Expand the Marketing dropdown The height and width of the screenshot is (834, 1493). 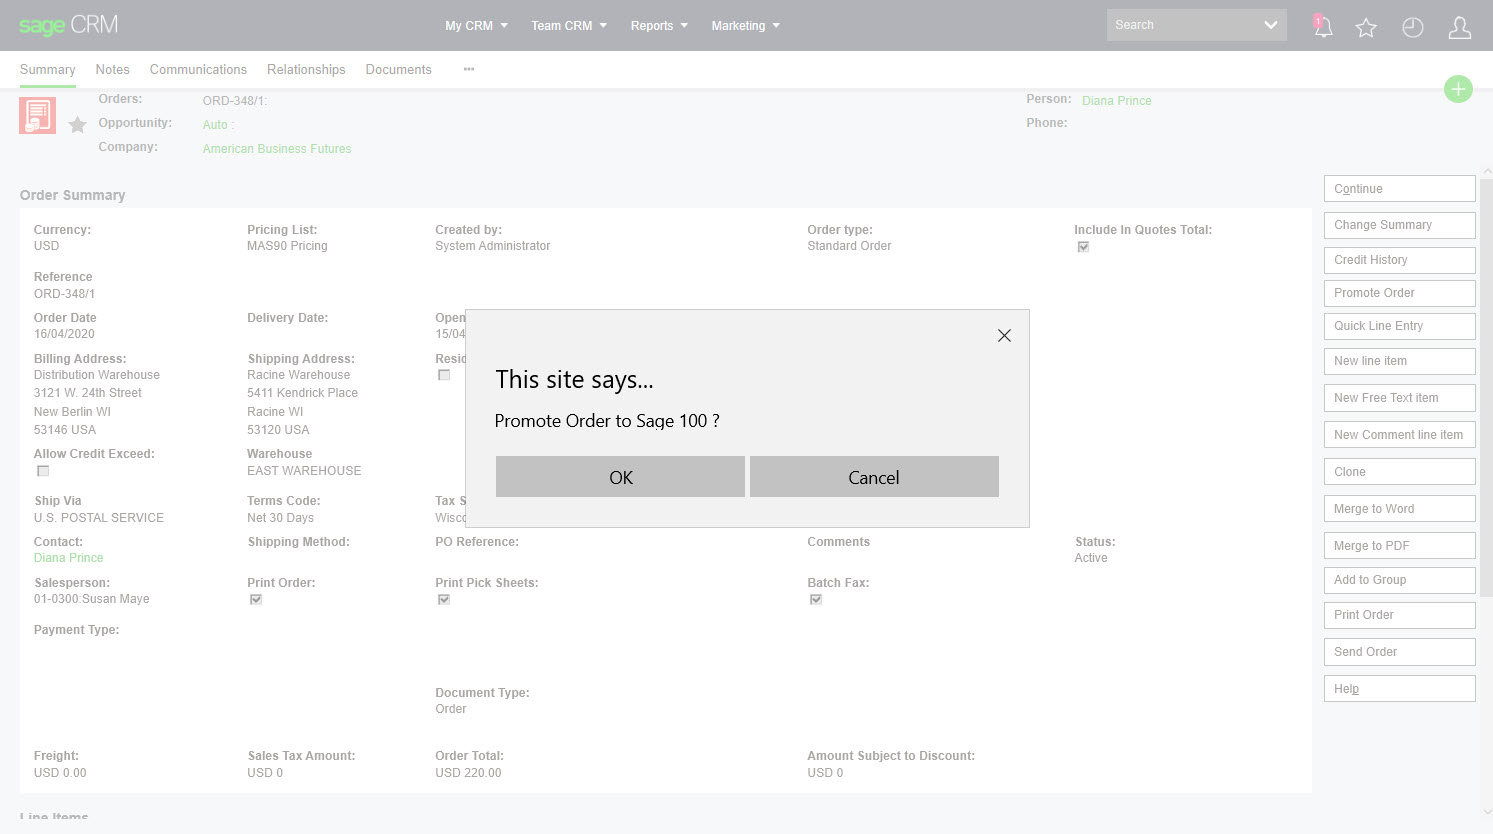(745, 26)
